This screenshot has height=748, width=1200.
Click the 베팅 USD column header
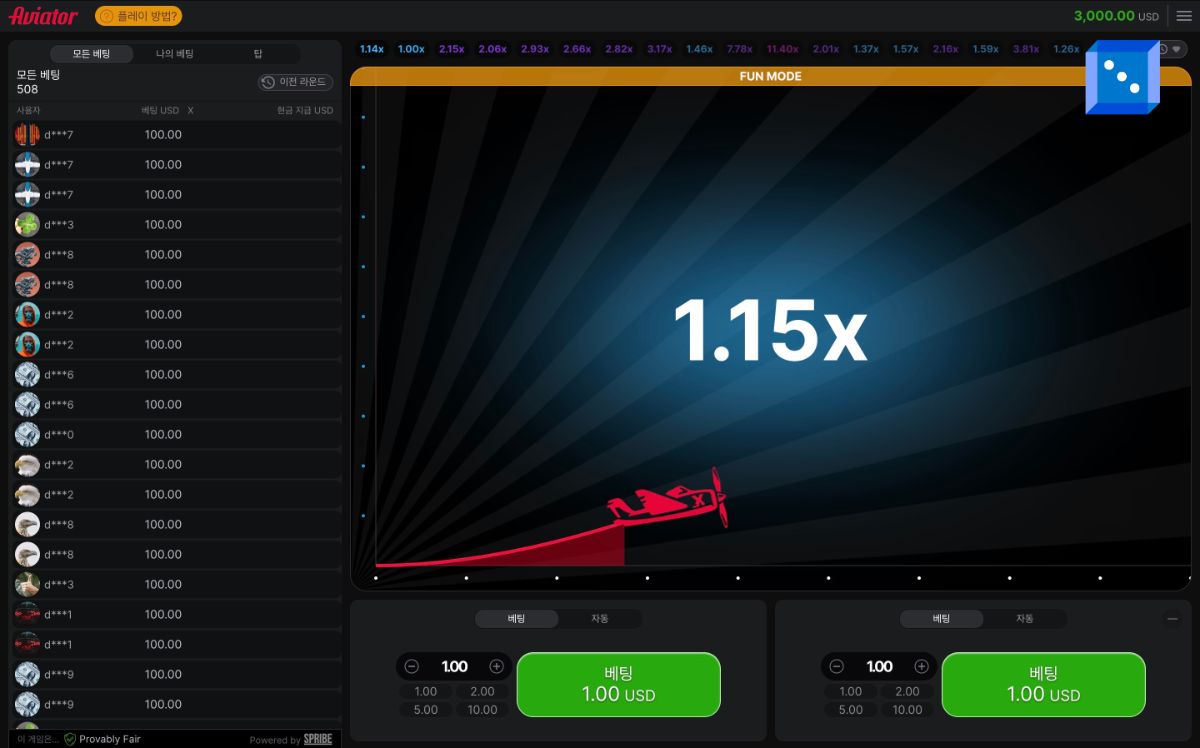click(x=160, y=110)
